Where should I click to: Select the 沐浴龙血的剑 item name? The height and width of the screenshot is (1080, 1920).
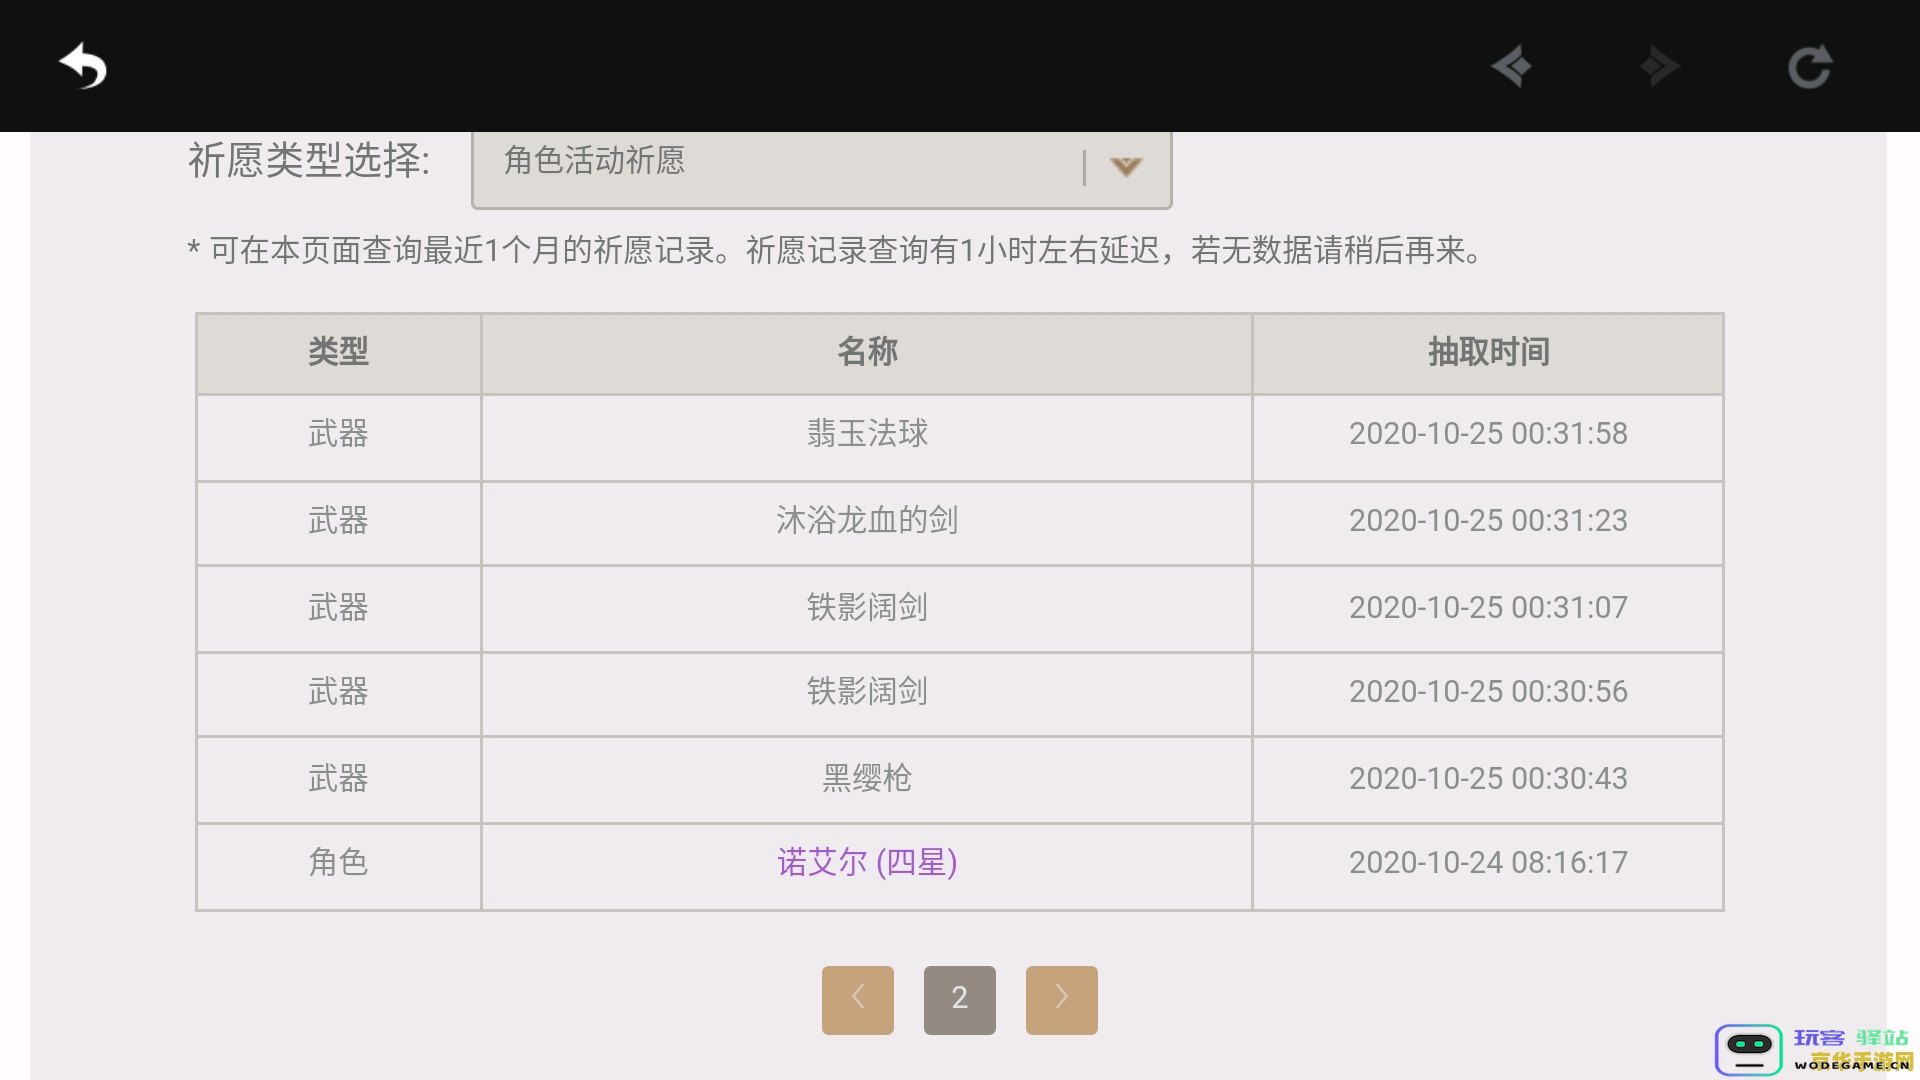tap(867, 520)
